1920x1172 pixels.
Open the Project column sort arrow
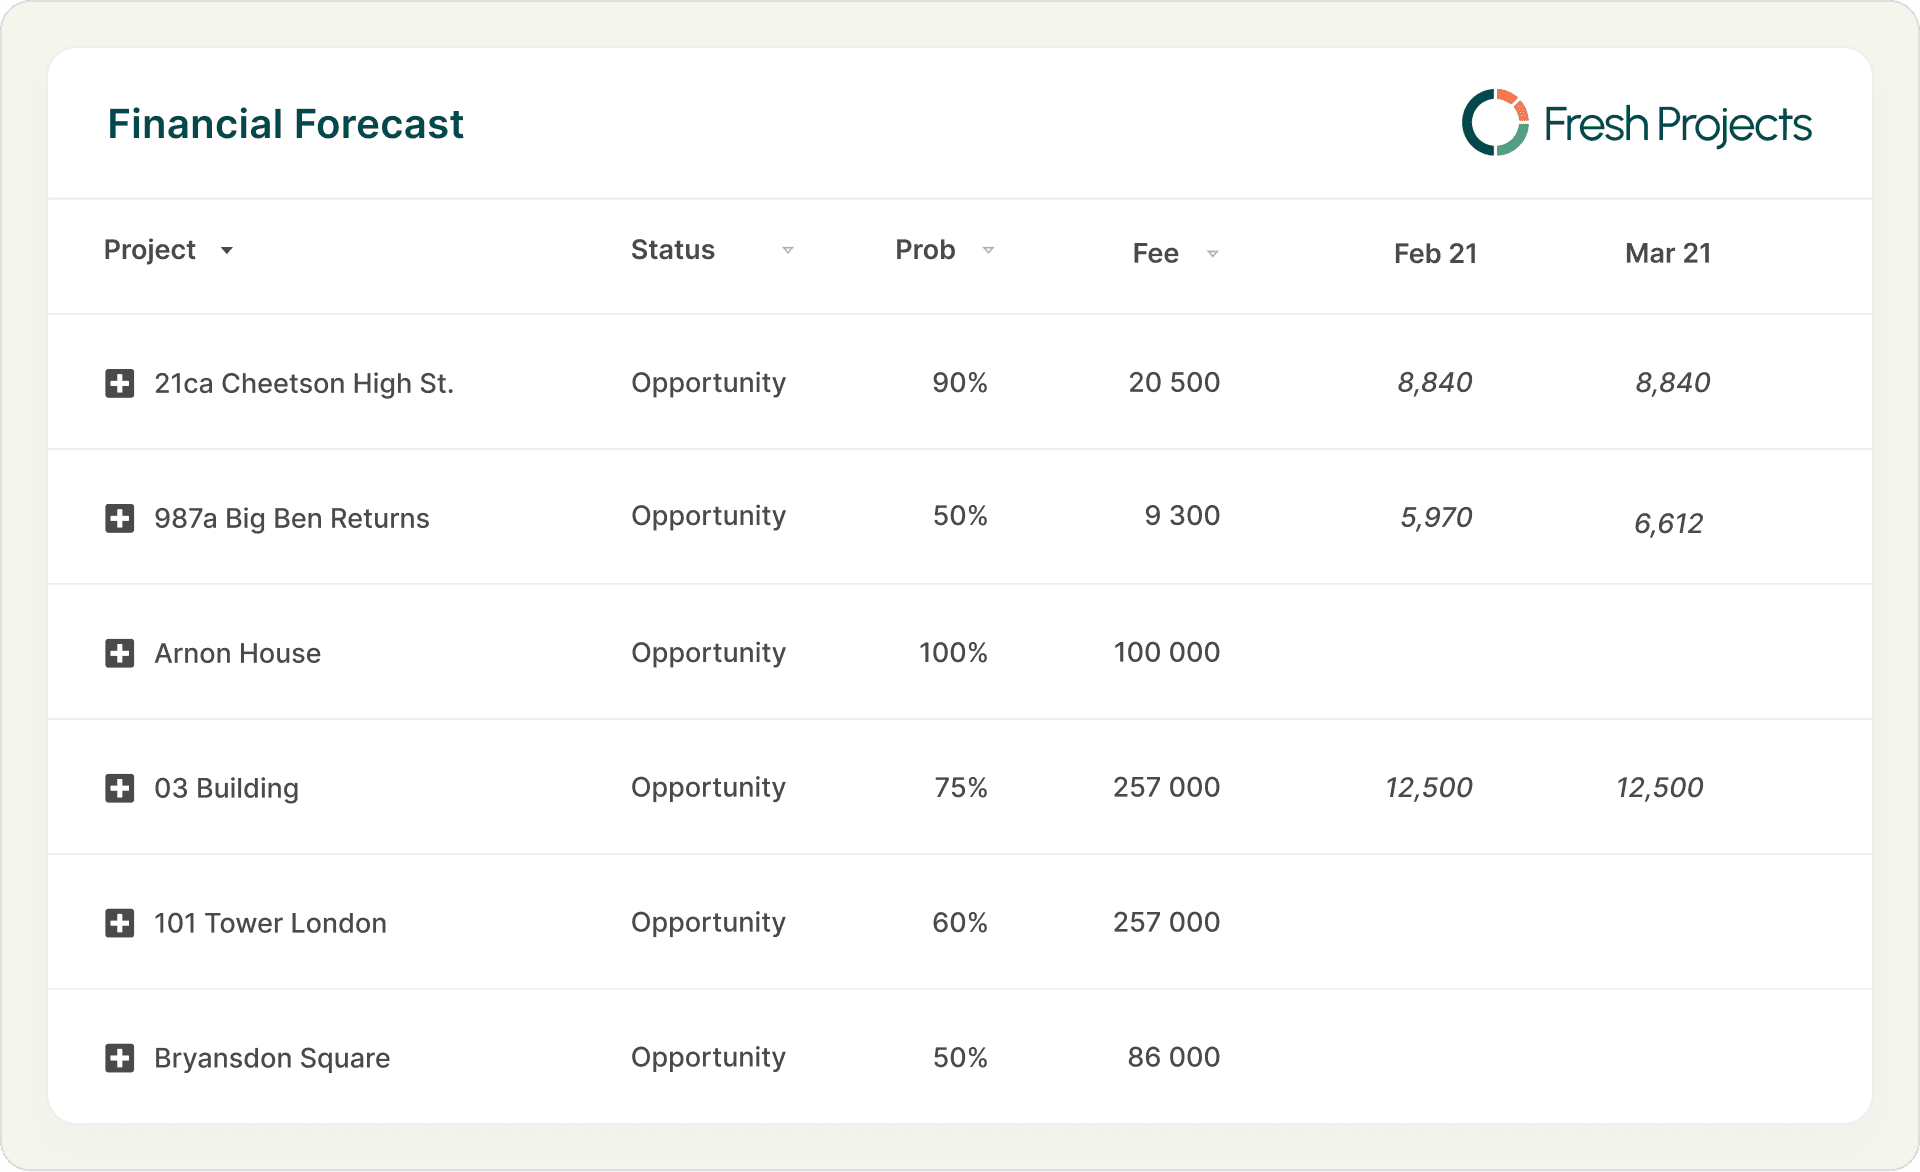point(227,251)
